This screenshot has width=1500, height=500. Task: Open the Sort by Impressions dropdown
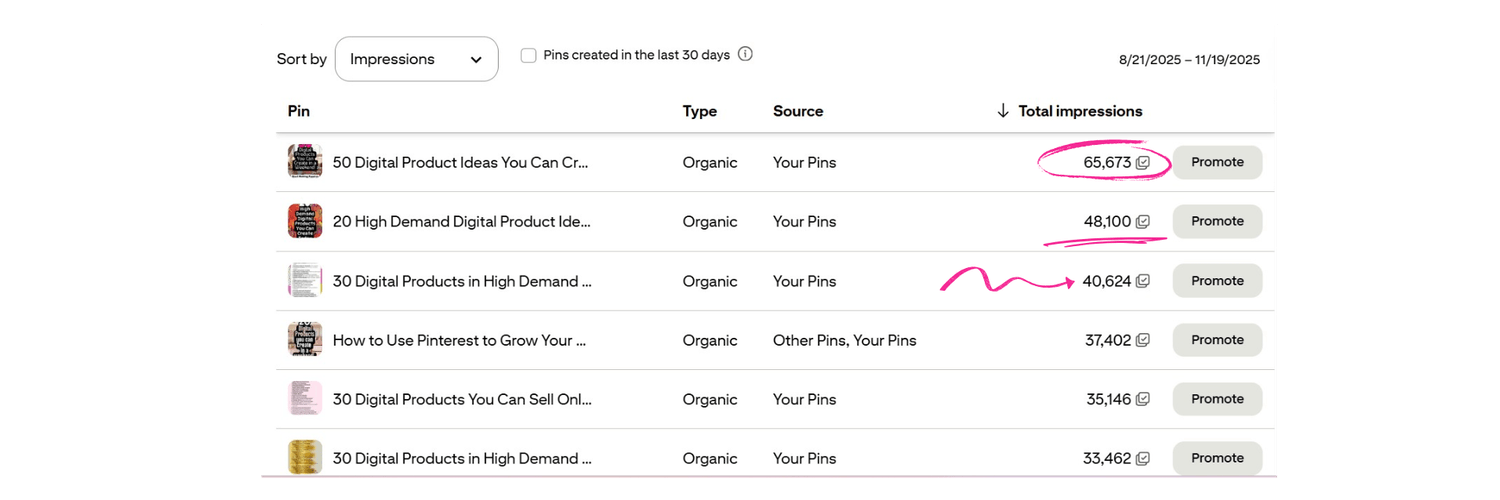point(416,59)
